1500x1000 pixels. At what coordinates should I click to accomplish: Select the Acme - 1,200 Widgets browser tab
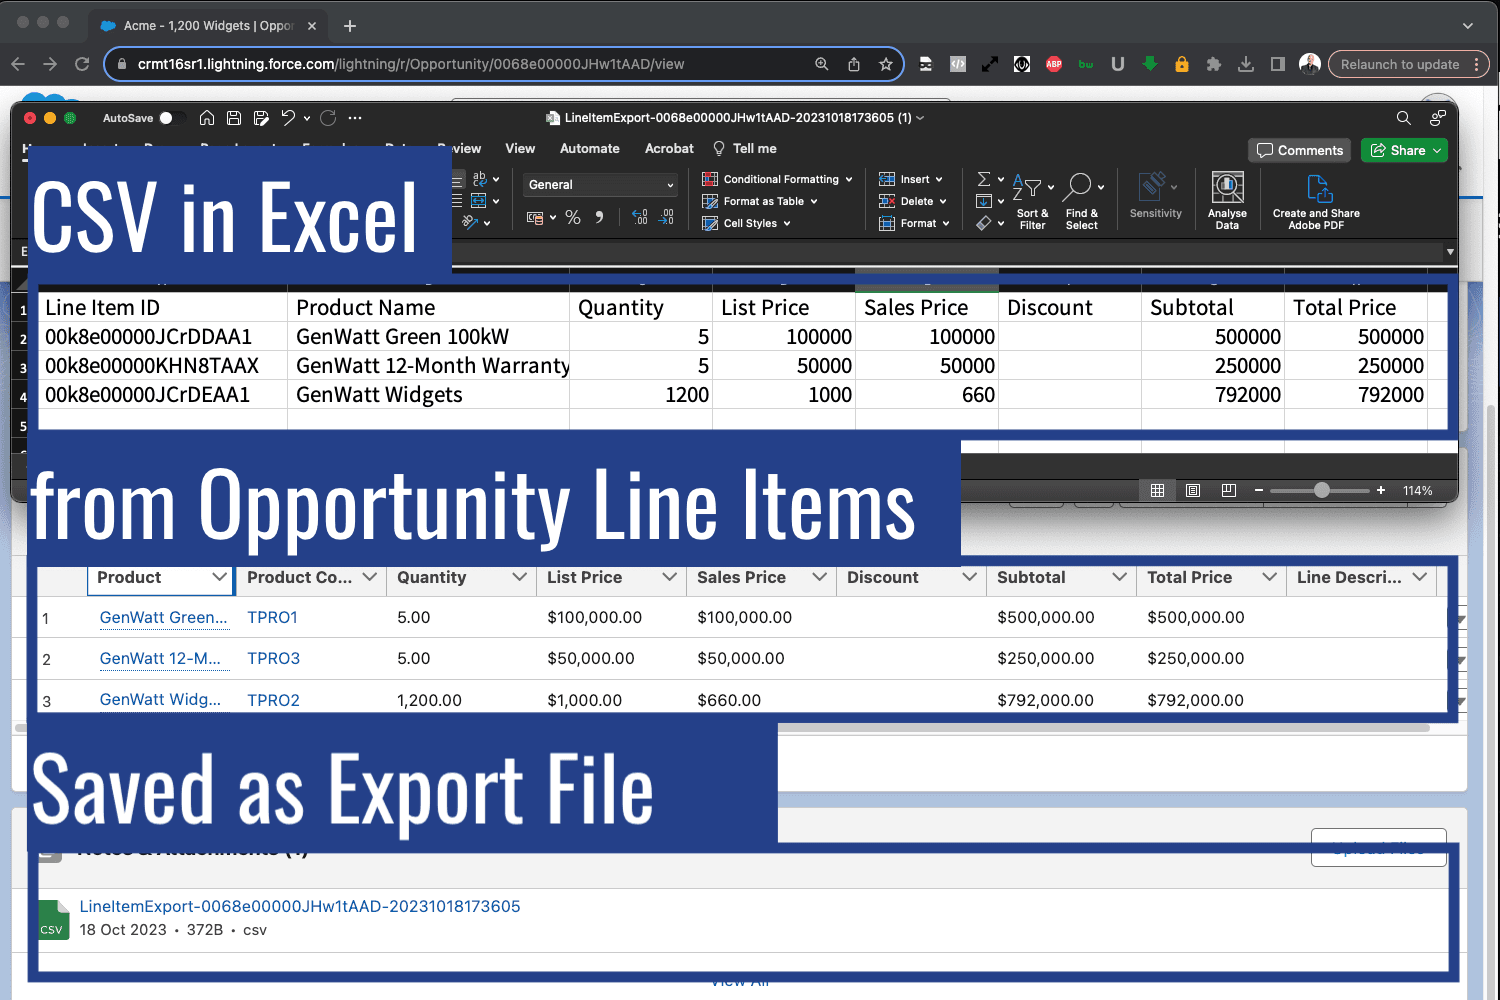coord(207,25)
